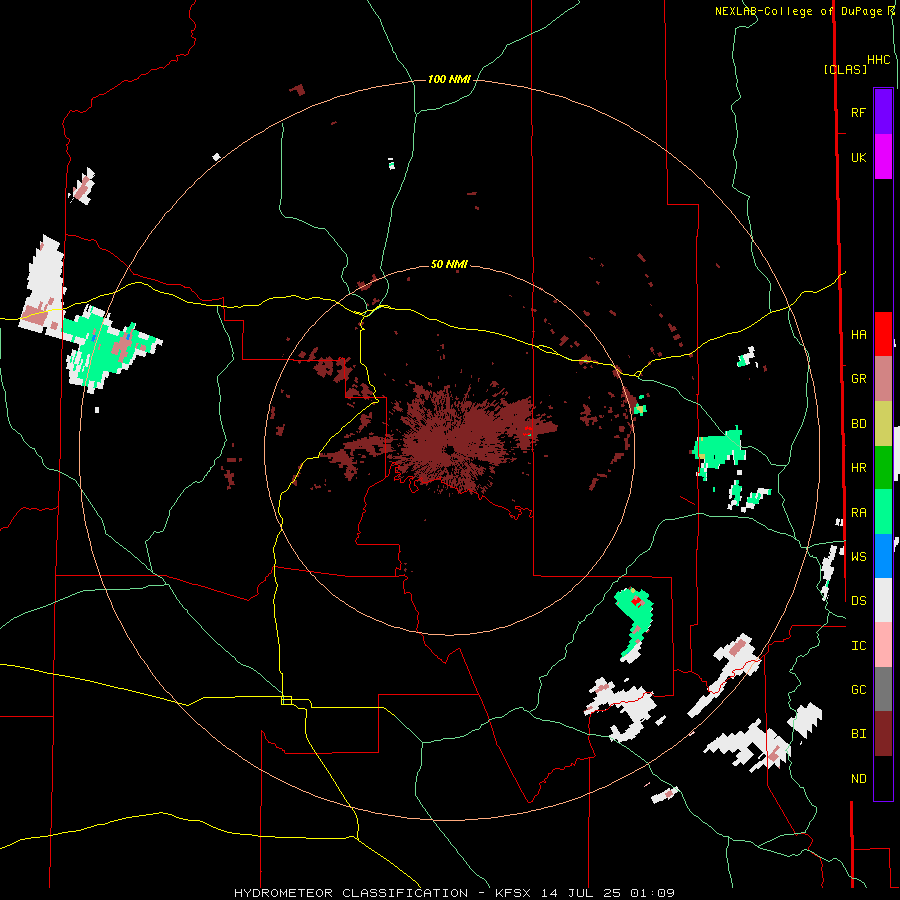Image resolution: width=900 pixels, height=900 pixels.
Task: Click the 'ND' legend label
Action: tap(858, 779)
